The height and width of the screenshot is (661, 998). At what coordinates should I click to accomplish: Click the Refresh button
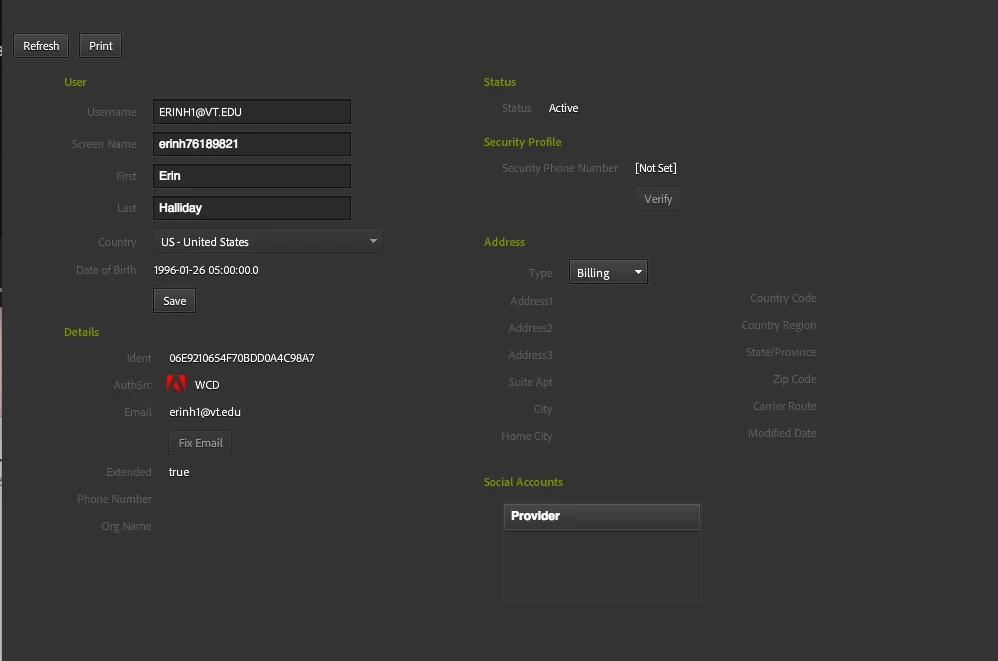coord(40,45)
